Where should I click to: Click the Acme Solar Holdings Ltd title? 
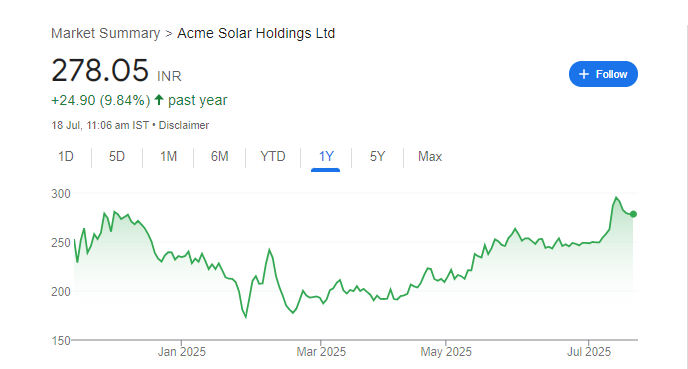pyautogui.click(x=256, y=33)
